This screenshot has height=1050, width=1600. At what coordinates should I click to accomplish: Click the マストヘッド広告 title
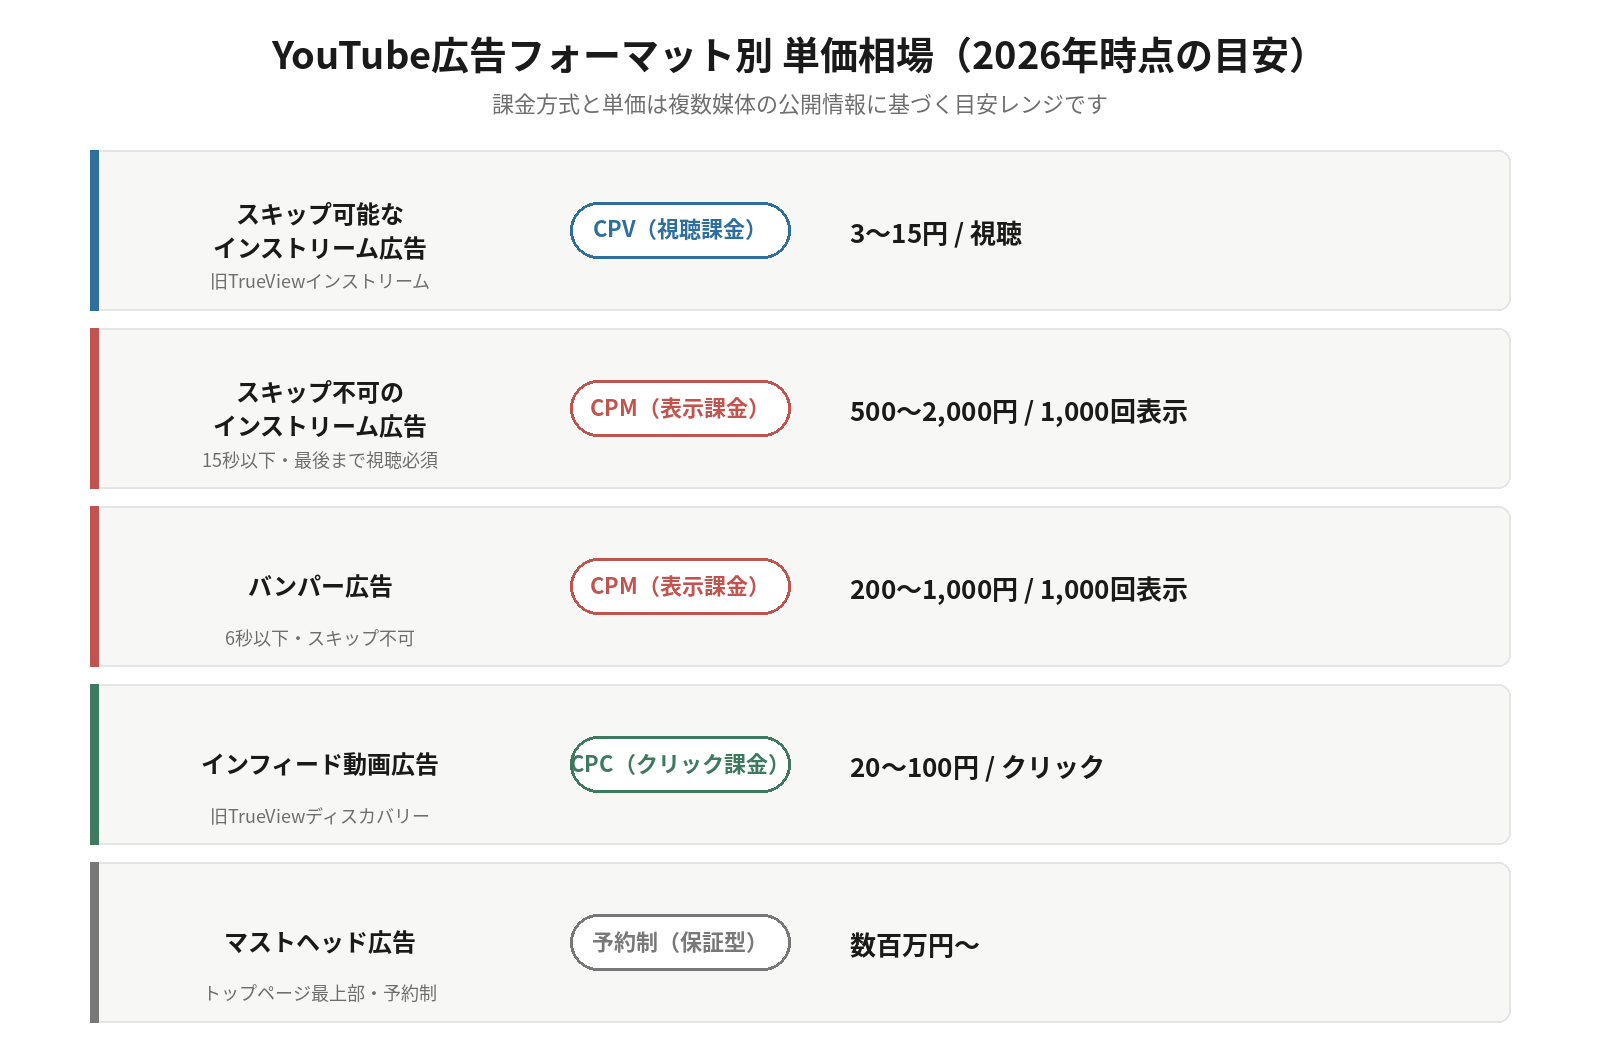tap(320, 943)
